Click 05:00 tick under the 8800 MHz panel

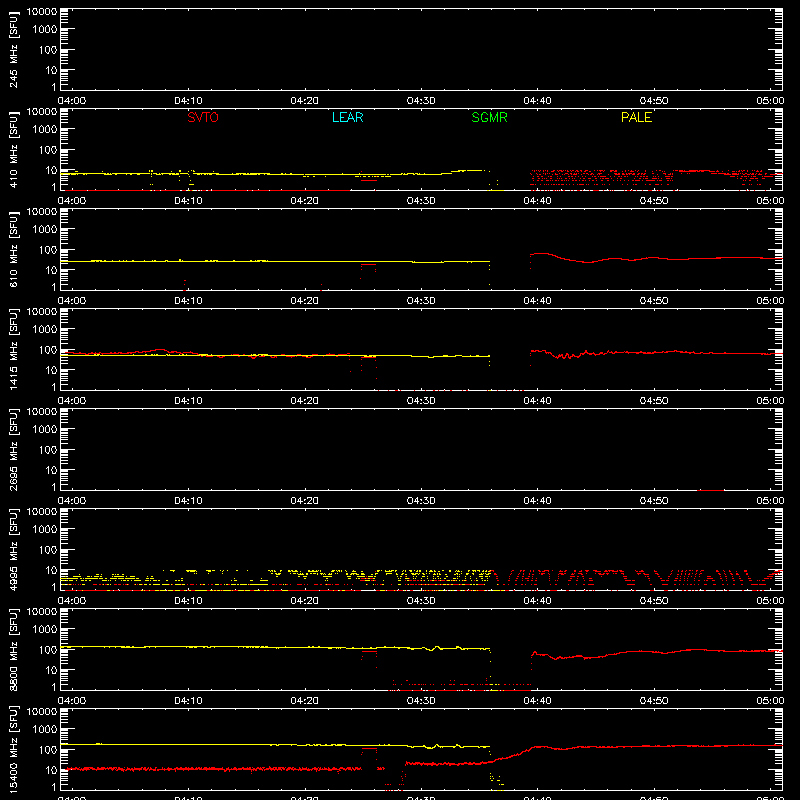(x=770, y=701)
